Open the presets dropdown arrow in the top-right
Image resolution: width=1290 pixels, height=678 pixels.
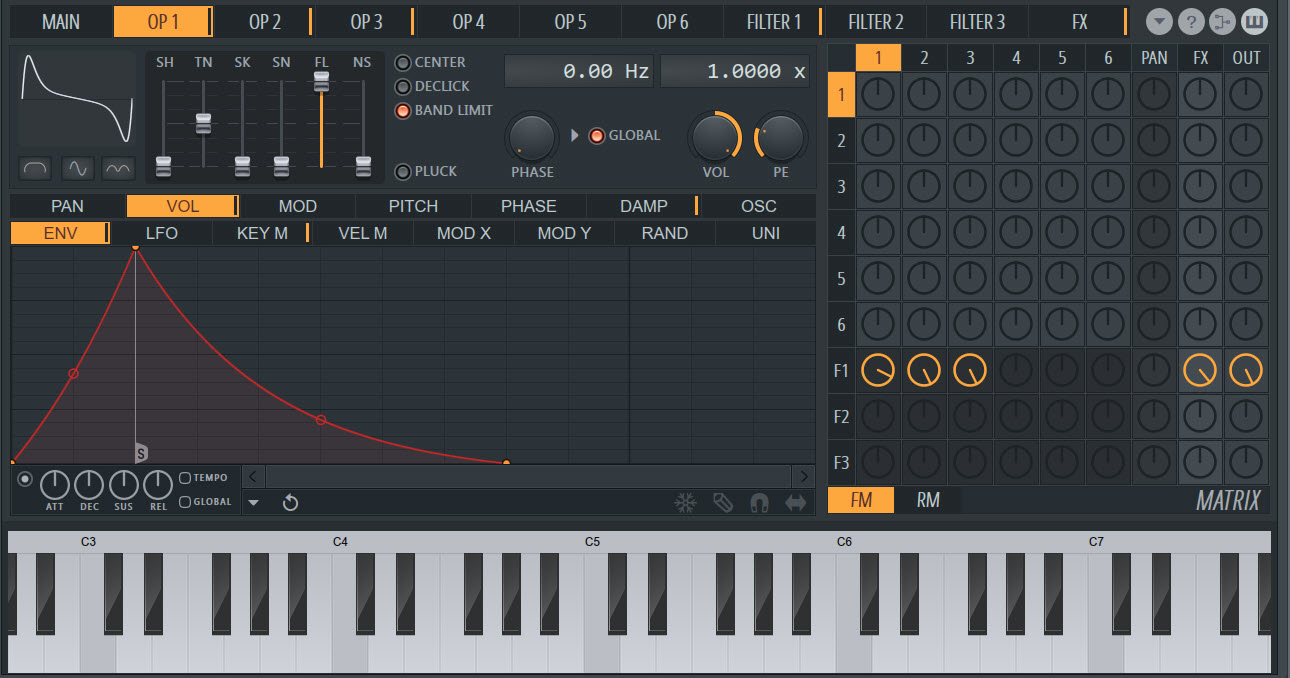coord(1158,21)
